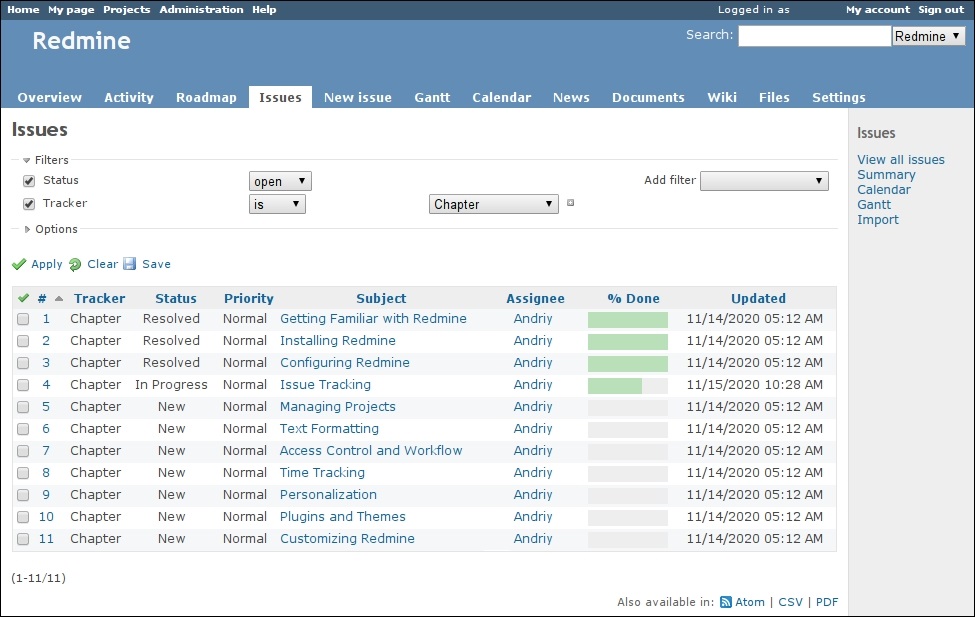Check the box for issue 1
The image size is (975, 617).
23,319
